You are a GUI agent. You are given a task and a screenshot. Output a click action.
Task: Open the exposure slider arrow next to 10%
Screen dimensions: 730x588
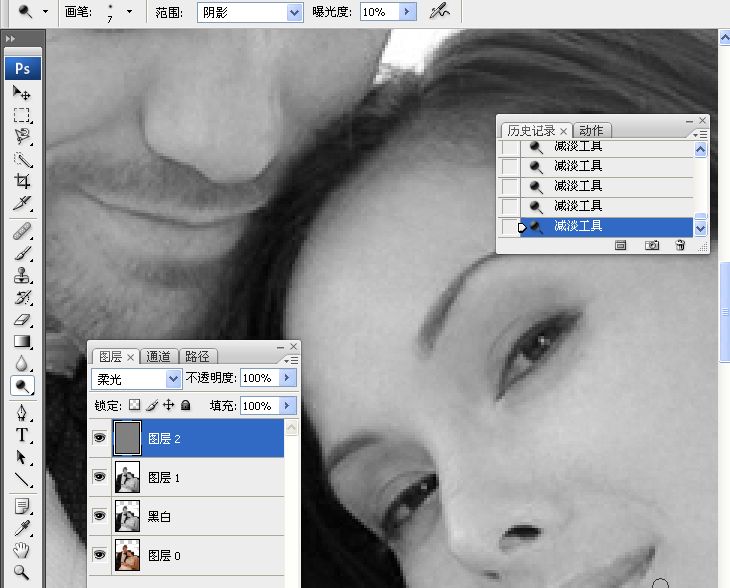407,12
